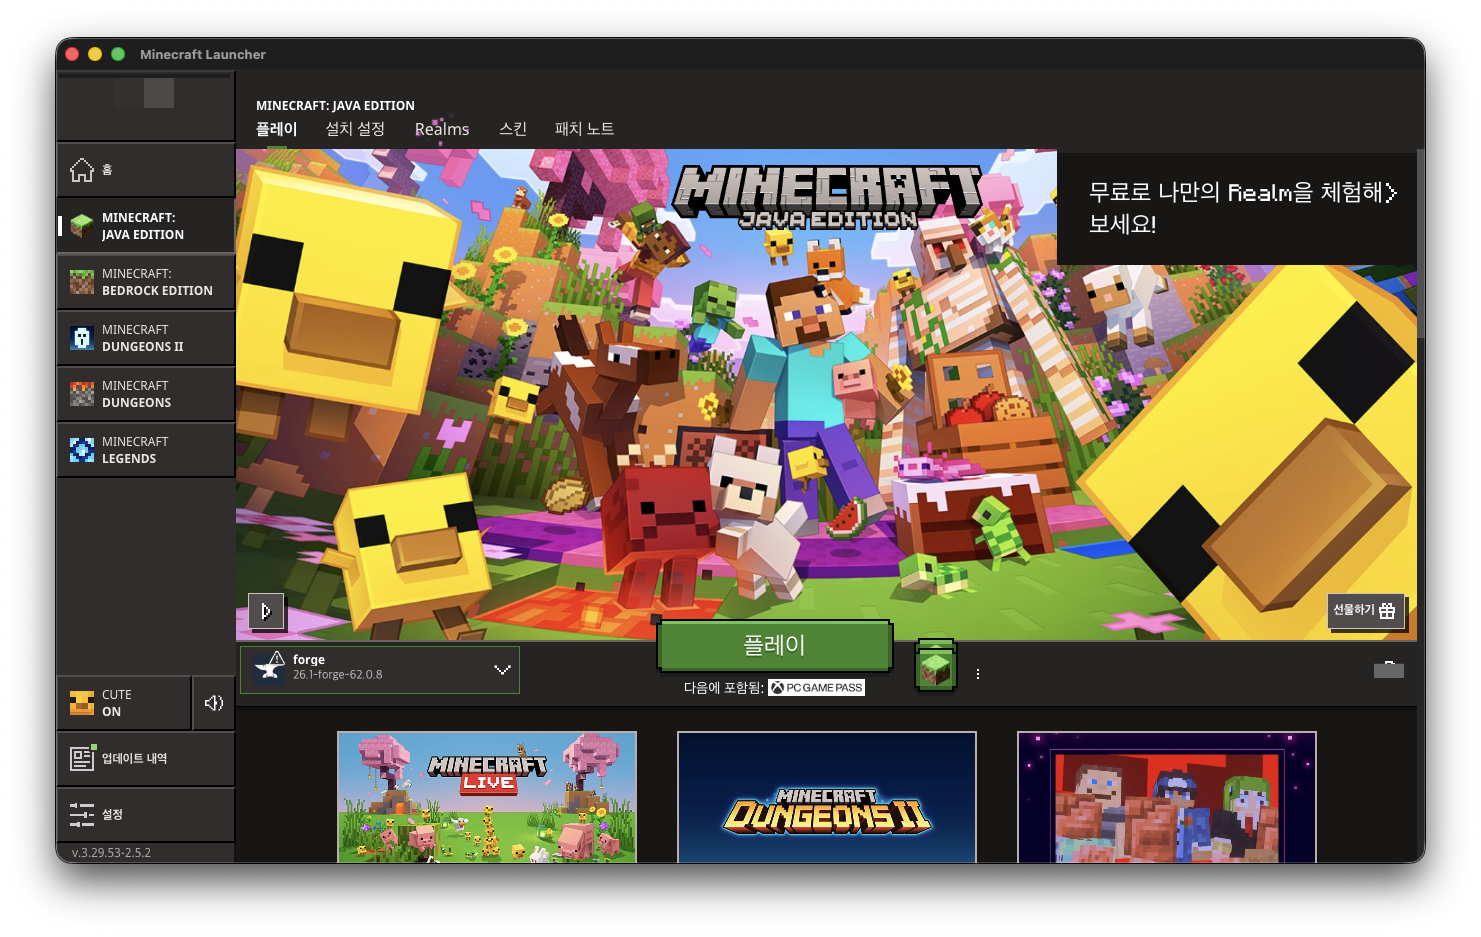The width and height of the screenshot is (1481, 937).
Task: Toggle the CUTE ON theme switch
Action: [x=124, y=703]
